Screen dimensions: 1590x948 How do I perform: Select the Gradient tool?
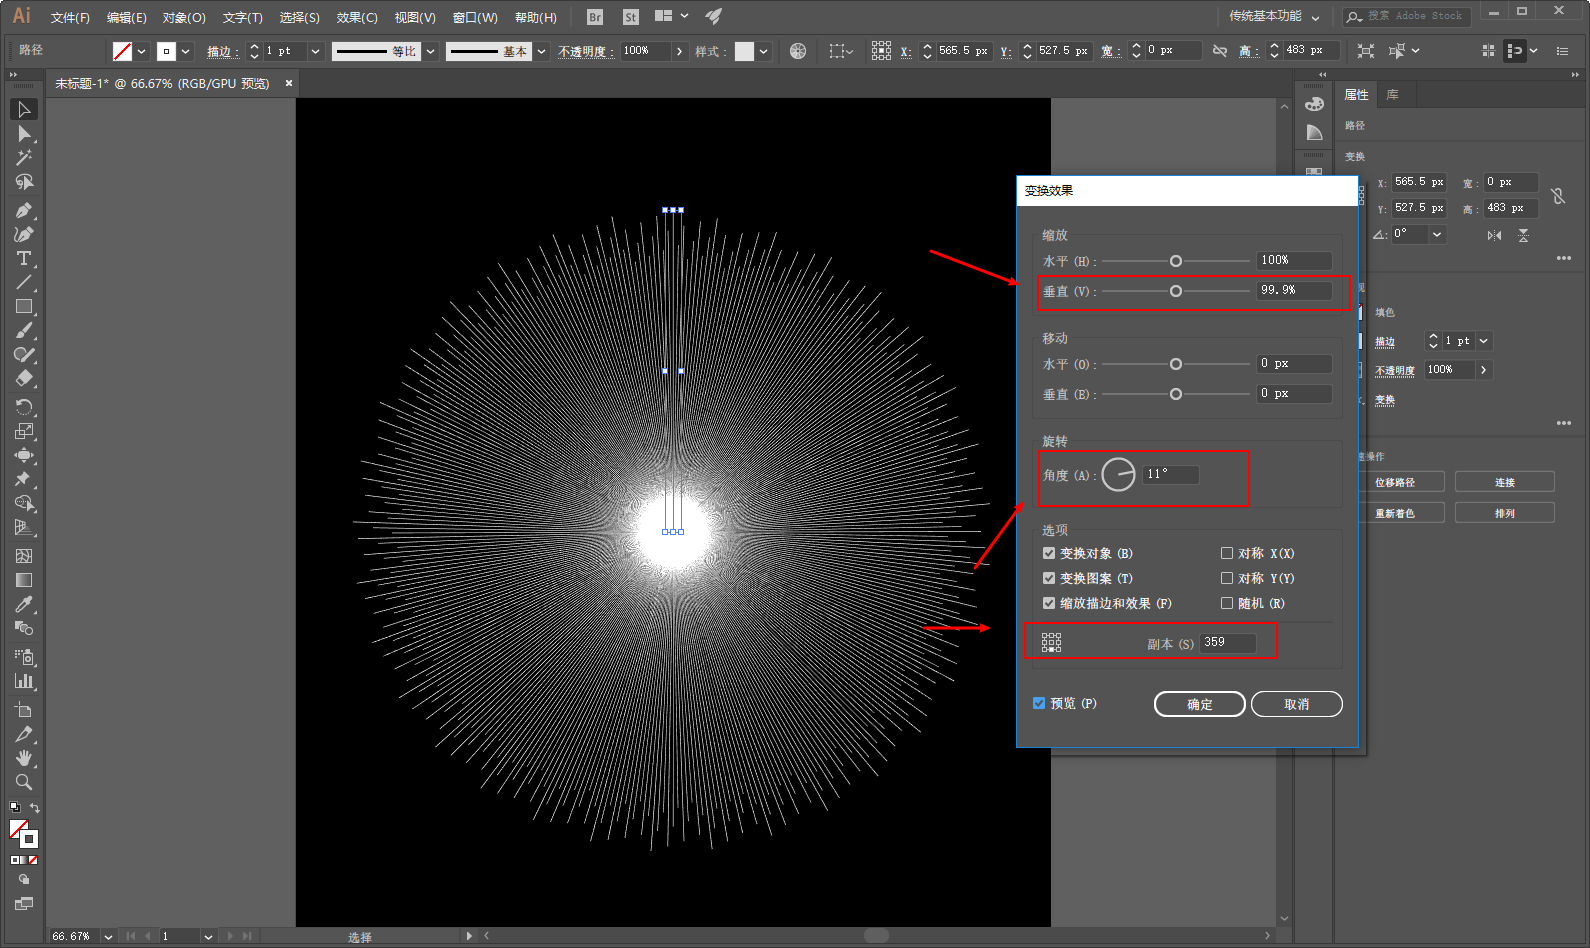tap(24, 580)
